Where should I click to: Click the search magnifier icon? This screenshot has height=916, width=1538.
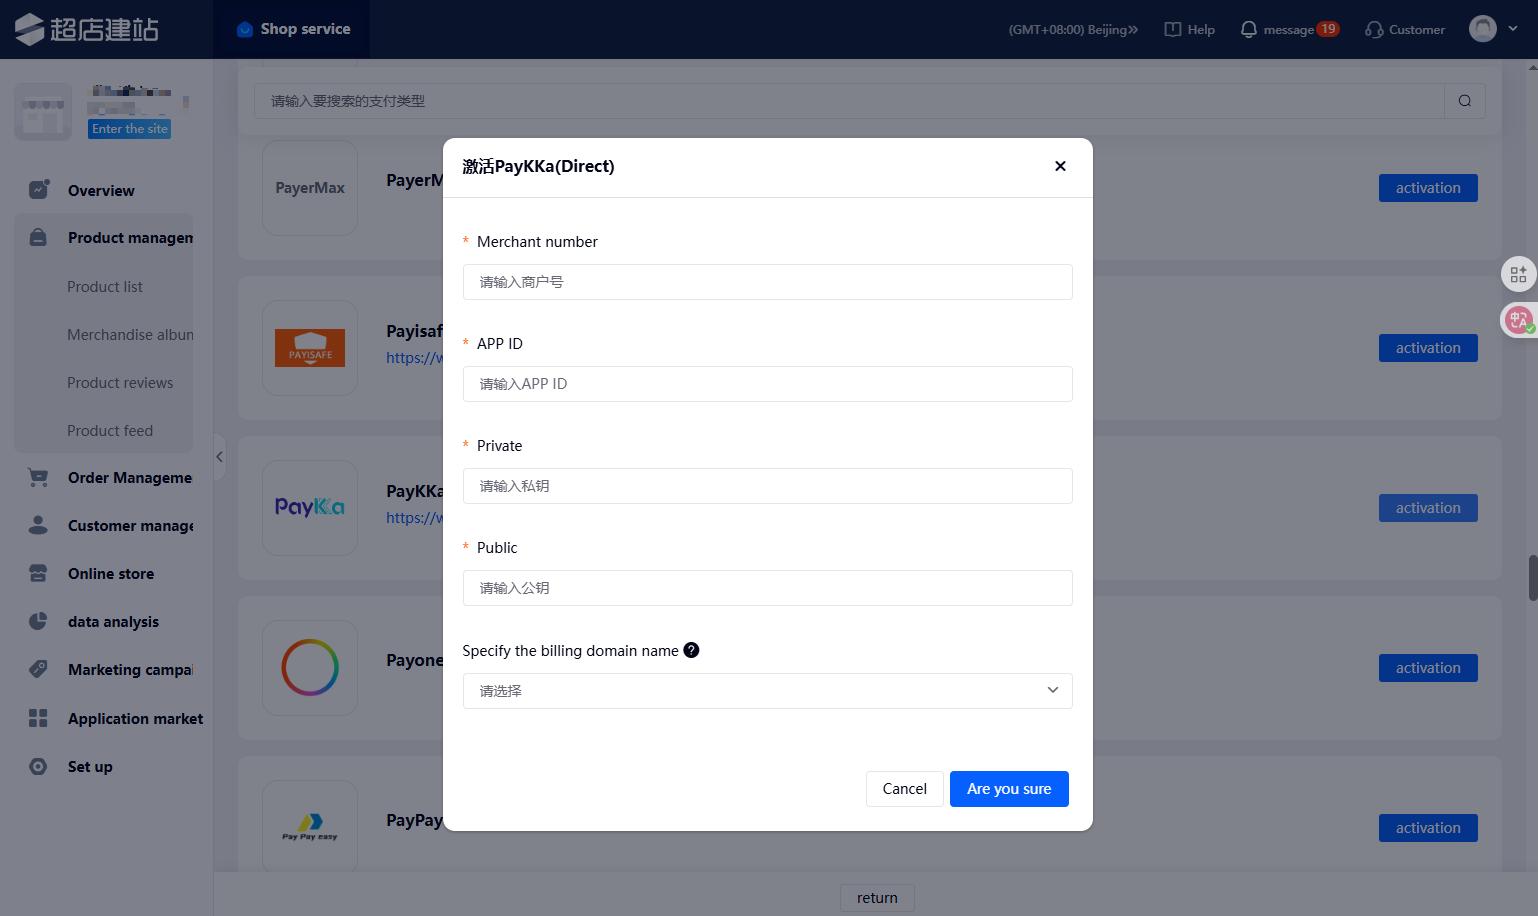[x=1464, y=101]
